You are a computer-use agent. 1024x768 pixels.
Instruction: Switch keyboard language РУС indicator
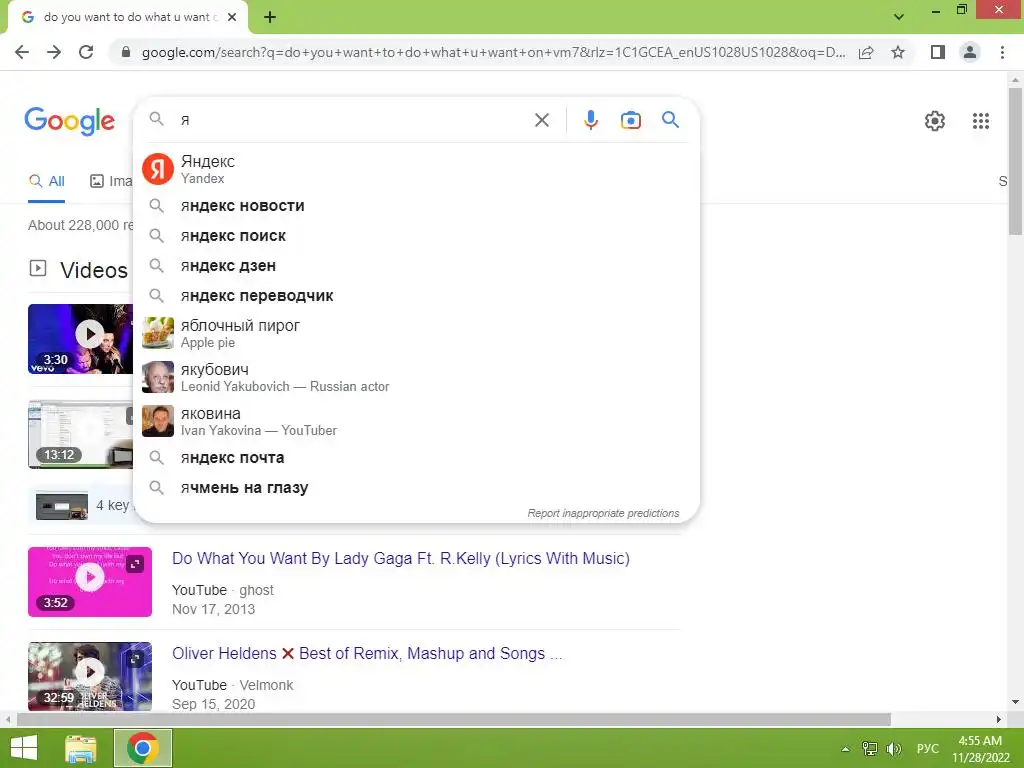click(x=927, y=749)
